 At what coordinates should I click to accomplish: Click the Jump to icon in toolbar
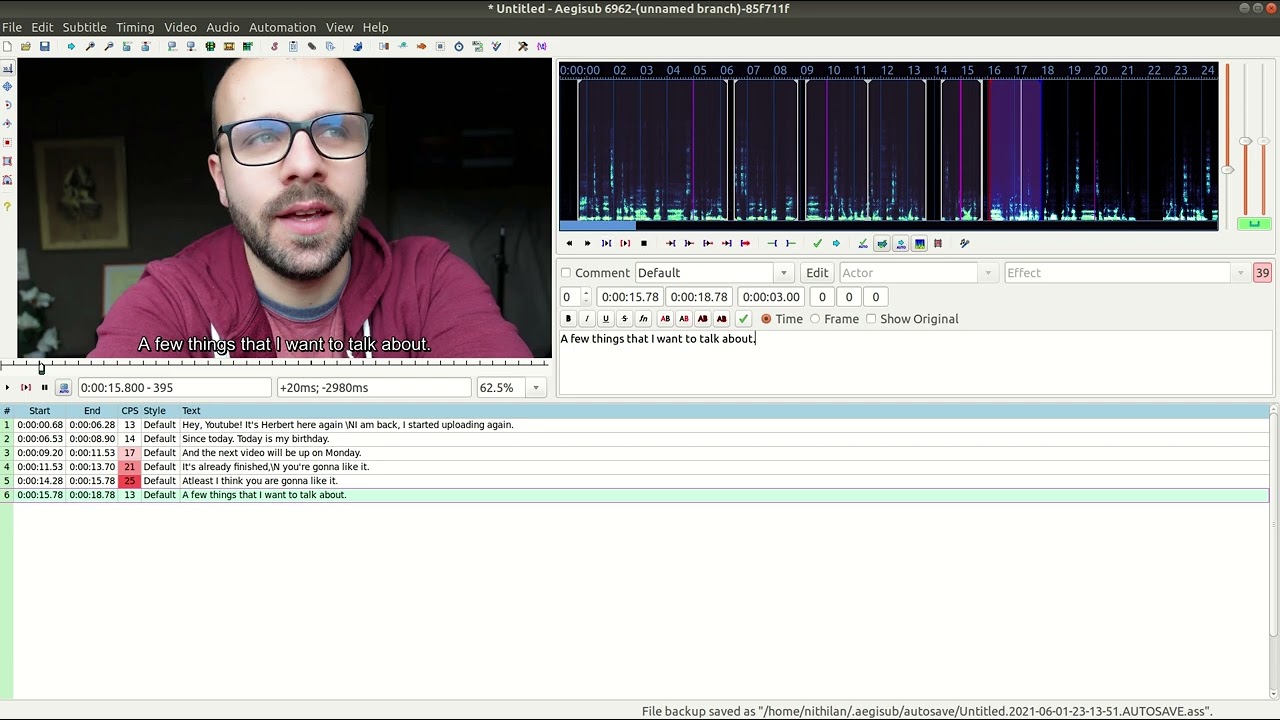pyautogui.click(x=71, y=46)
